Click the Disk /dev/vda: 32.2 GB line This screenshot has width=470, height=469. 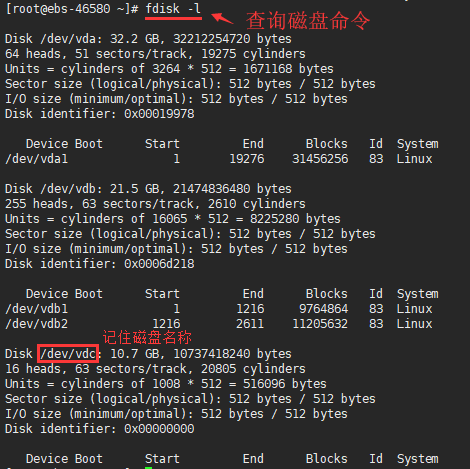click(x=148, y=39)
